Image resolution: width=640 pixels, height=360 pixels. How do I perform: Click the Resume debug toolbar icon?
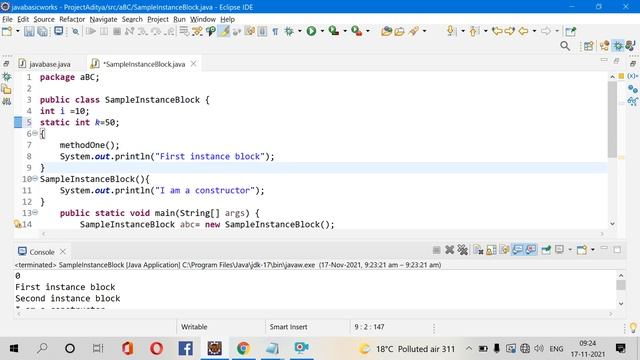tap(91, 31)
